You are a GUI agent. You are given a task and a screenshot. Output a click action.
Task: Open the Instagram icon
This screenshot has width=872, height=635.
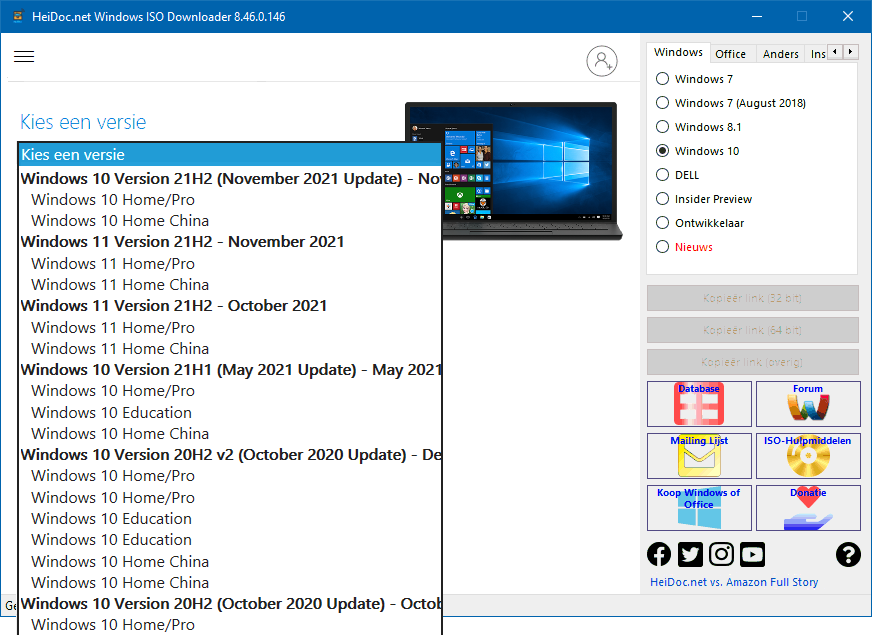(x=721, y=554)
